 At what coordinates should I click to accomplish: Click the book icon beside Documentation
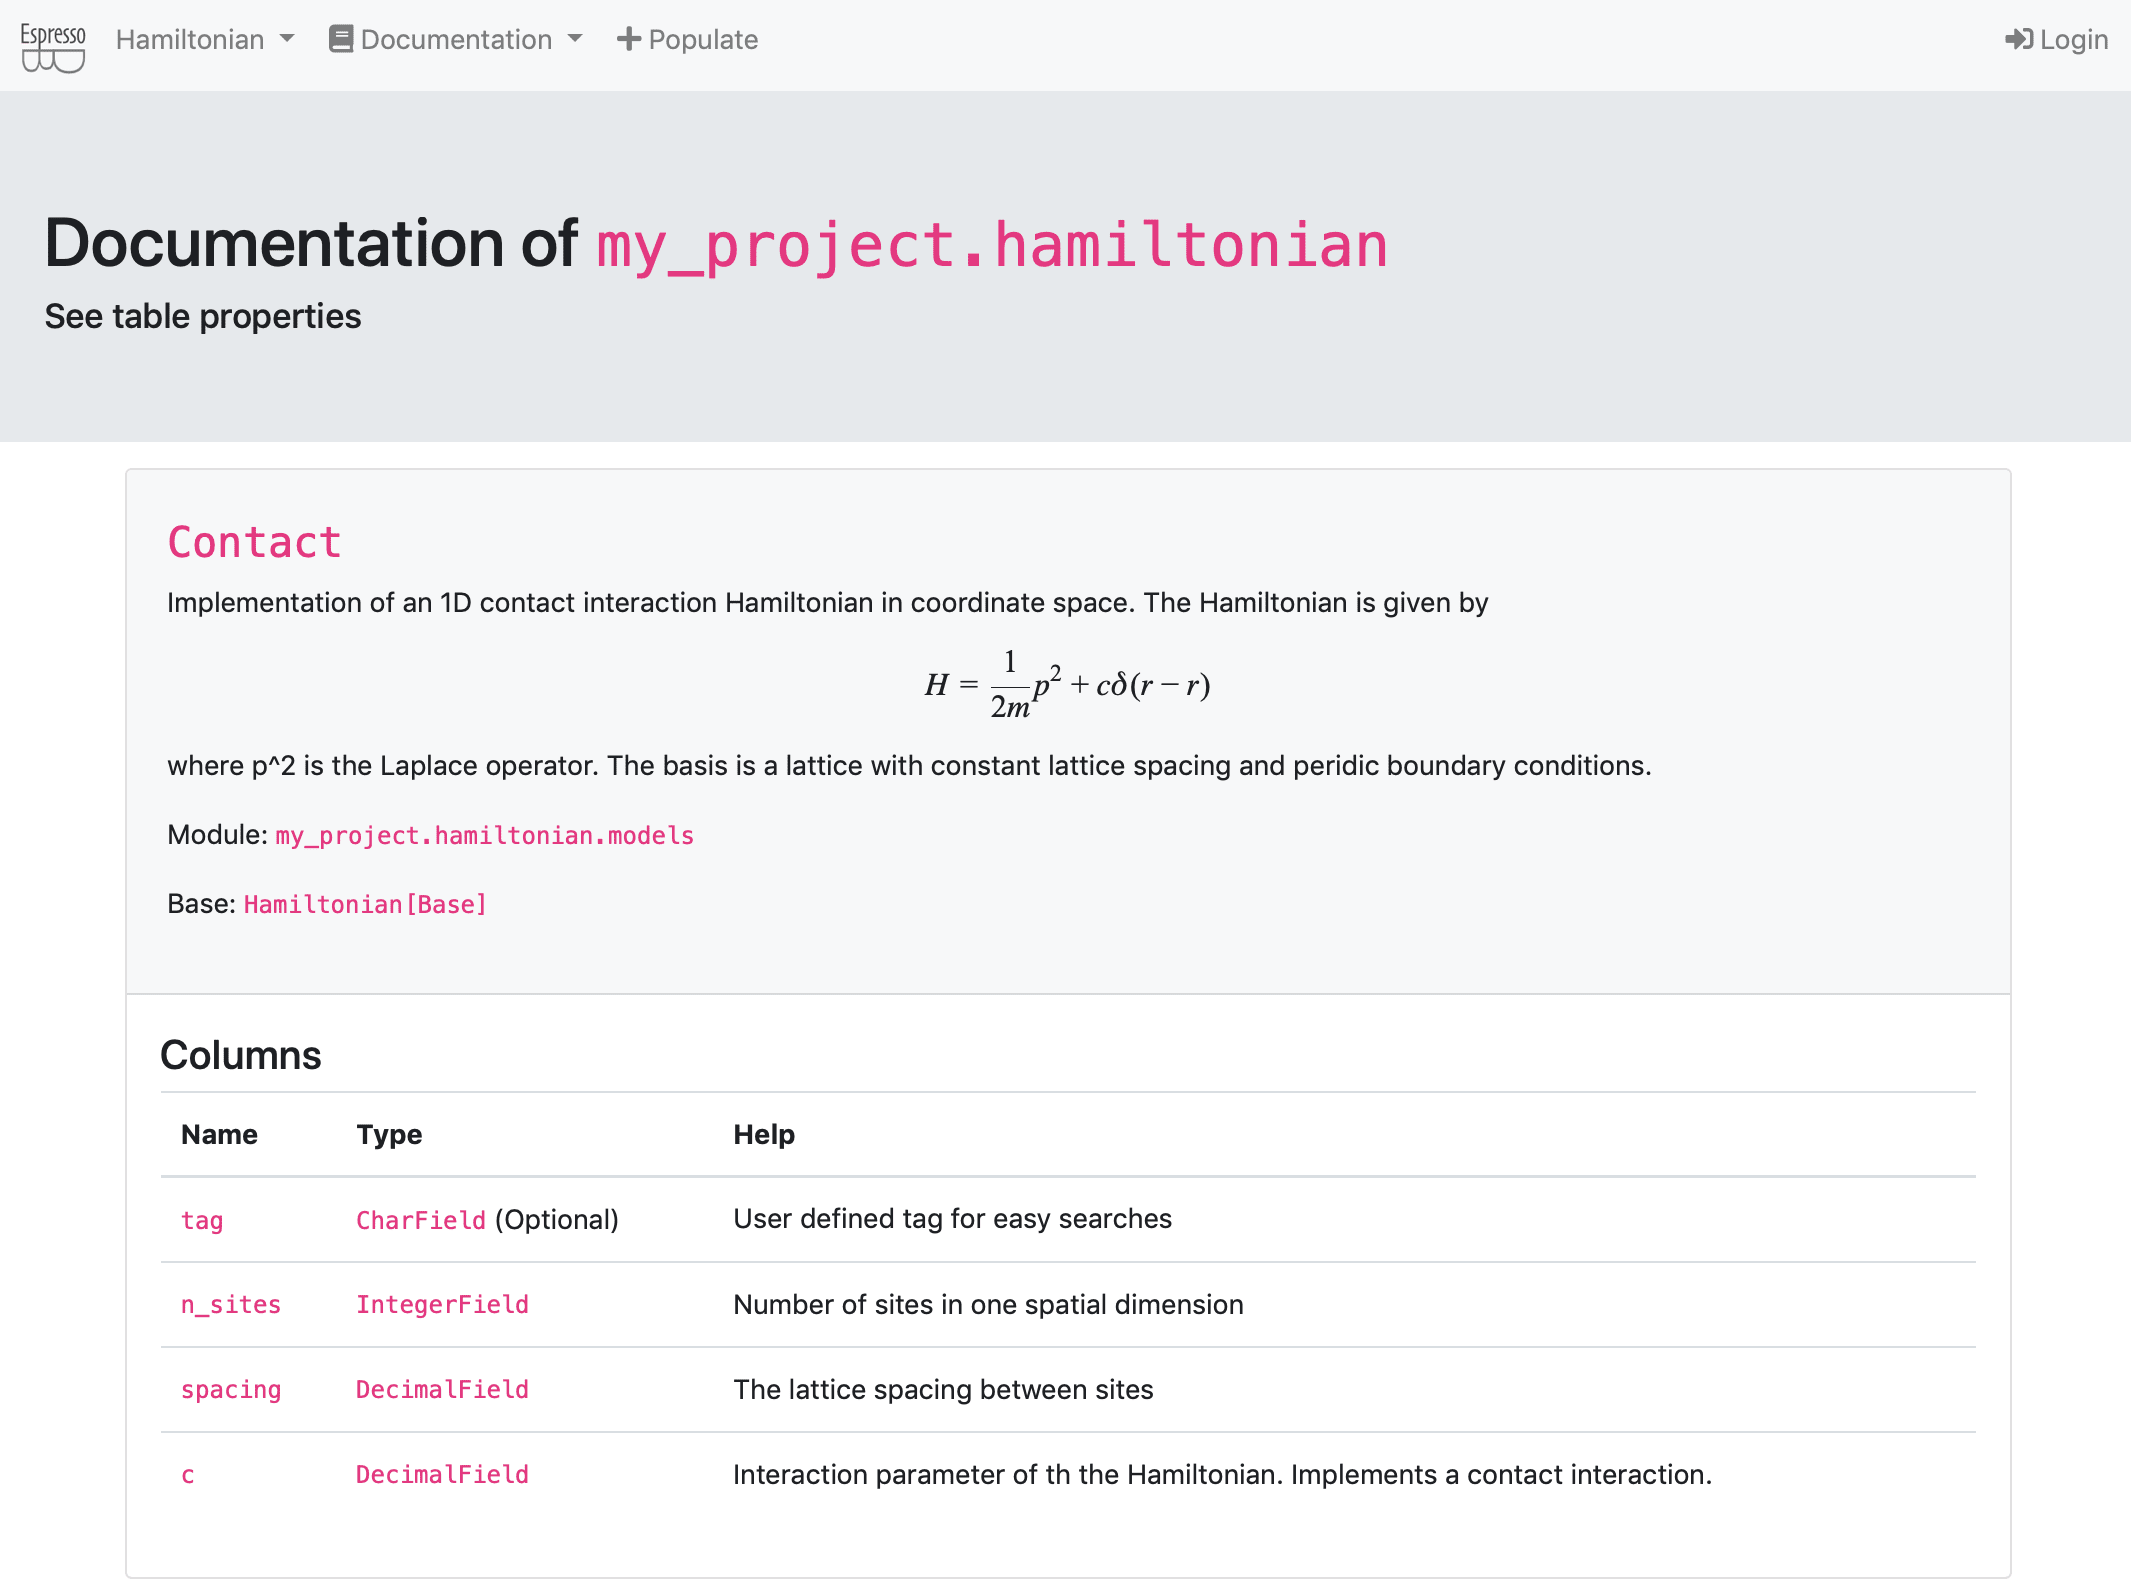[x=341, y=38]
